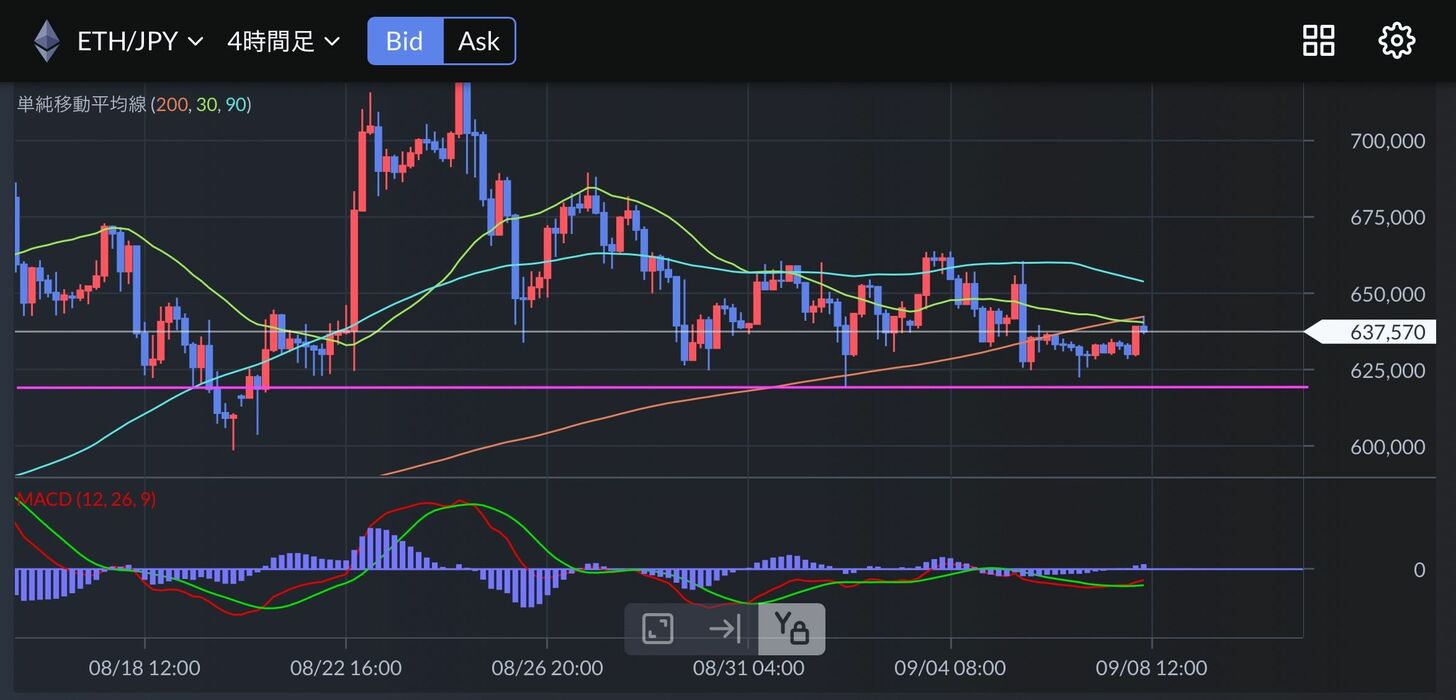Click the 637,570 current price tag
The height and width of the screenshot is (700, 1456).
click(1378, 332)
